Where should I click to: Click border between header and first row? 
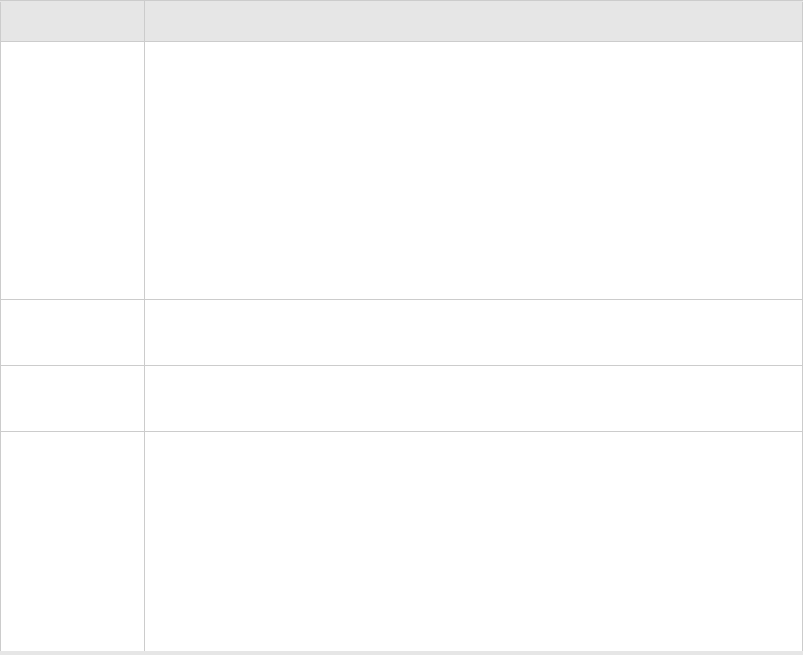point(402,41)
